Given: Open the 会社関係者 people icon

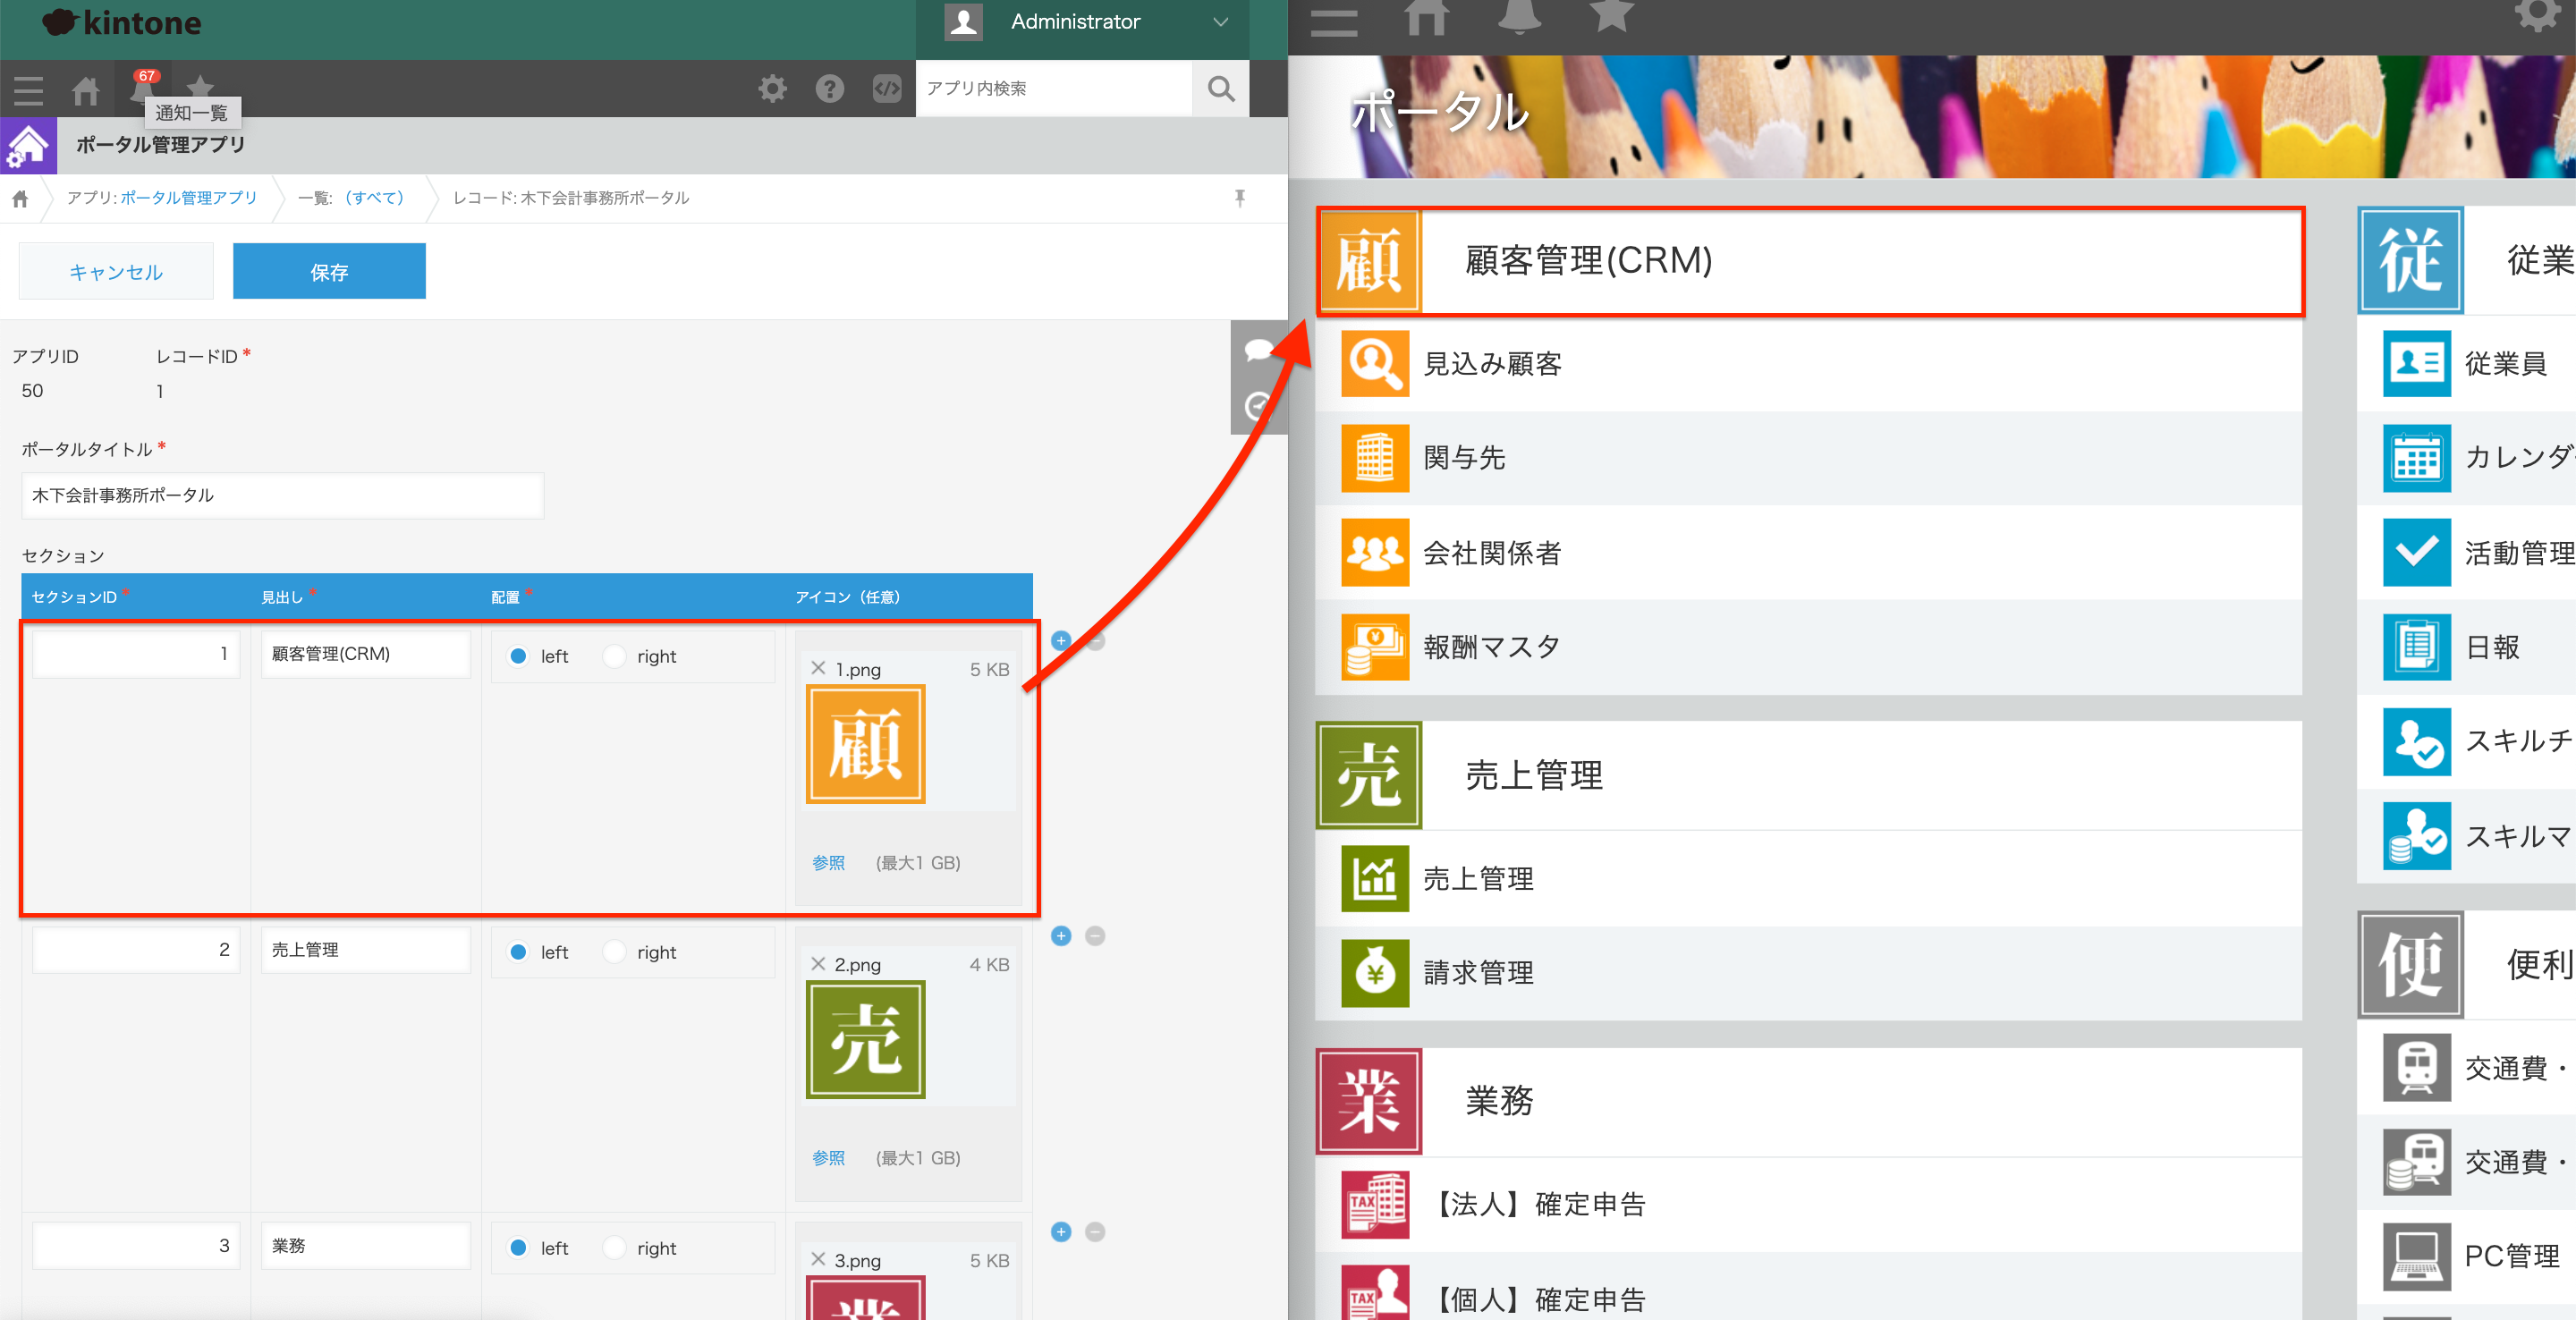Looking at the screenshot, I should coord(1374,552).
